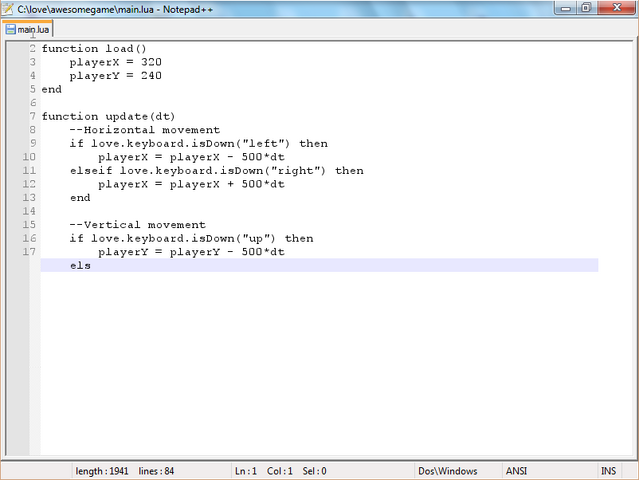This screenshot has height=480, width=639.
Task: Close the Notepad++ window
Action: tap(617, 8)
